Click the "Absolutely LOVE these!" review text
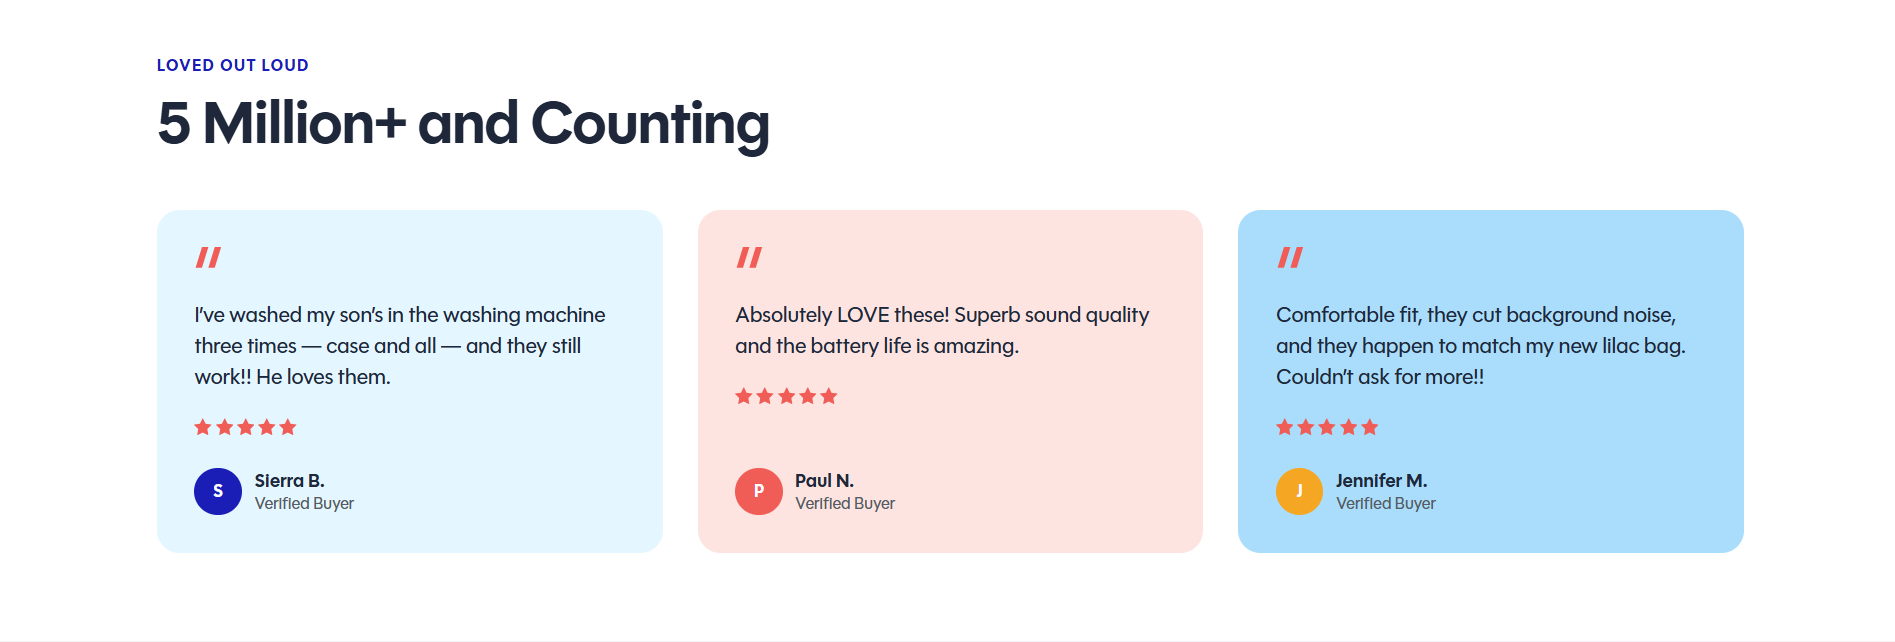This screenshot has width=1895, height=642. 942,330
